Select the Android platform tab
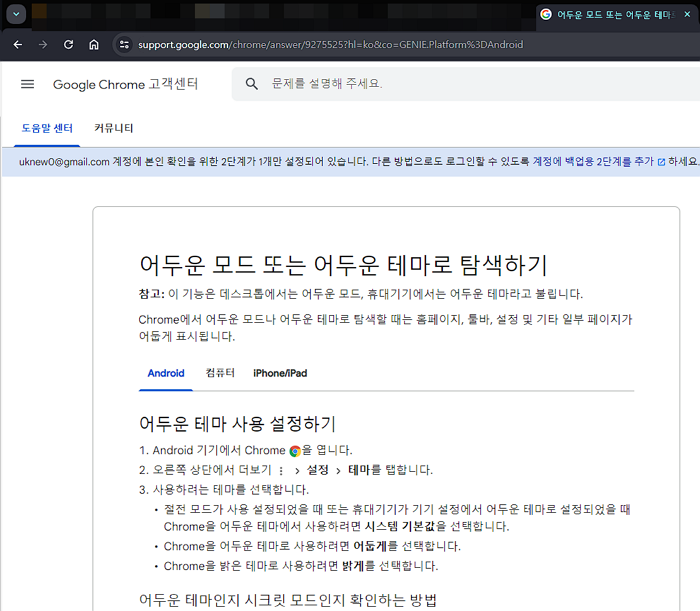Image resolution: width=700 pixels, height=611 pixels. click(x=166, y=374)
